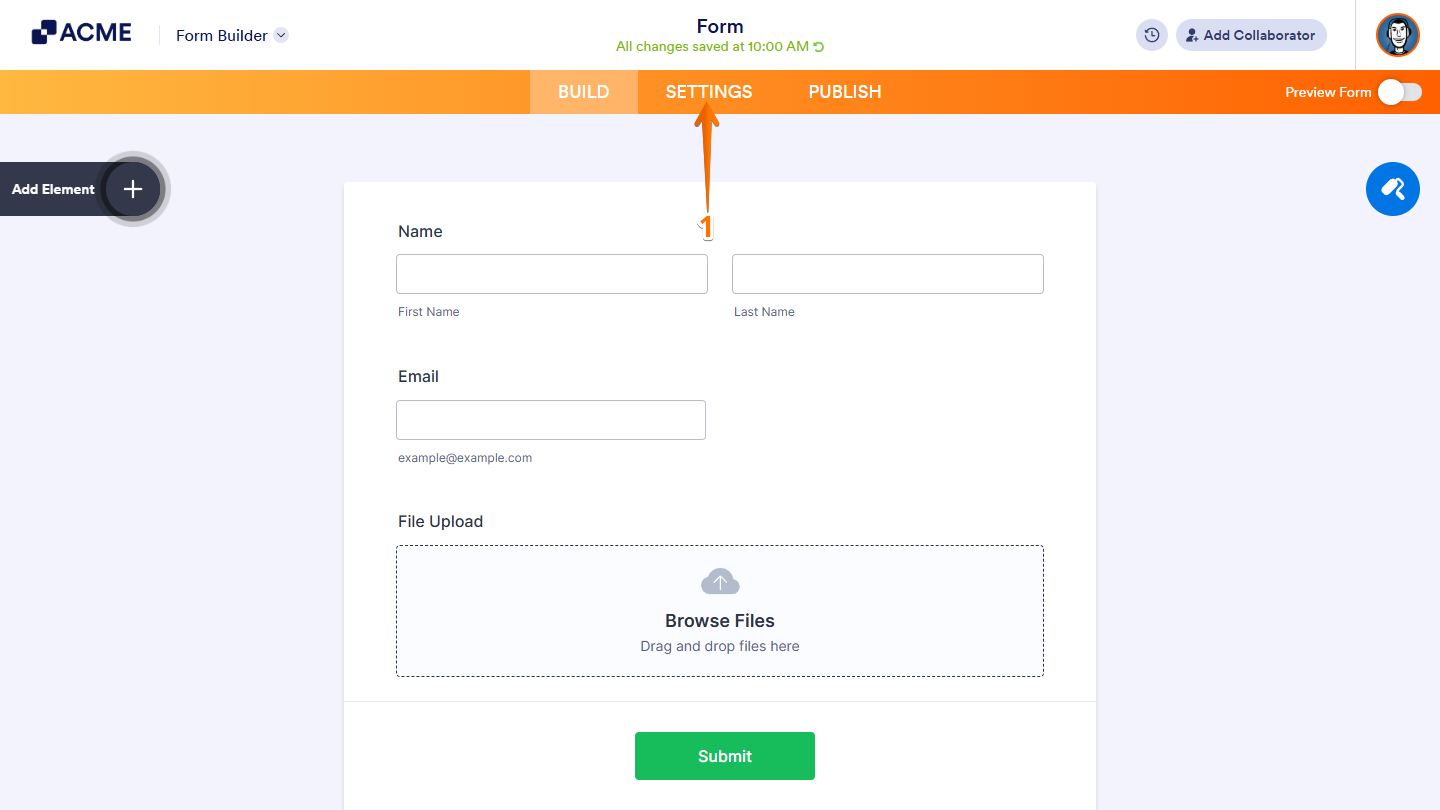
Task: Click the undo arrow beside saved message
Action: click(x=816, y=45)
